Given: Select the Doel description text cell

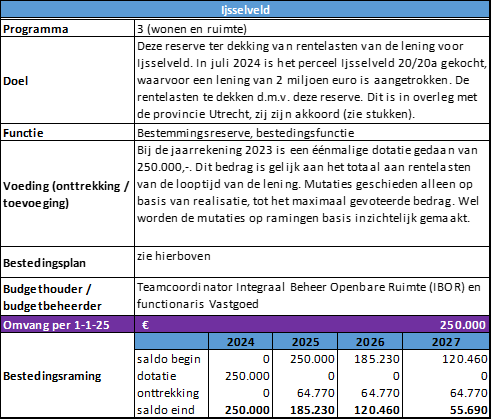Looking at the screenshot, I should tap(312, 80).
